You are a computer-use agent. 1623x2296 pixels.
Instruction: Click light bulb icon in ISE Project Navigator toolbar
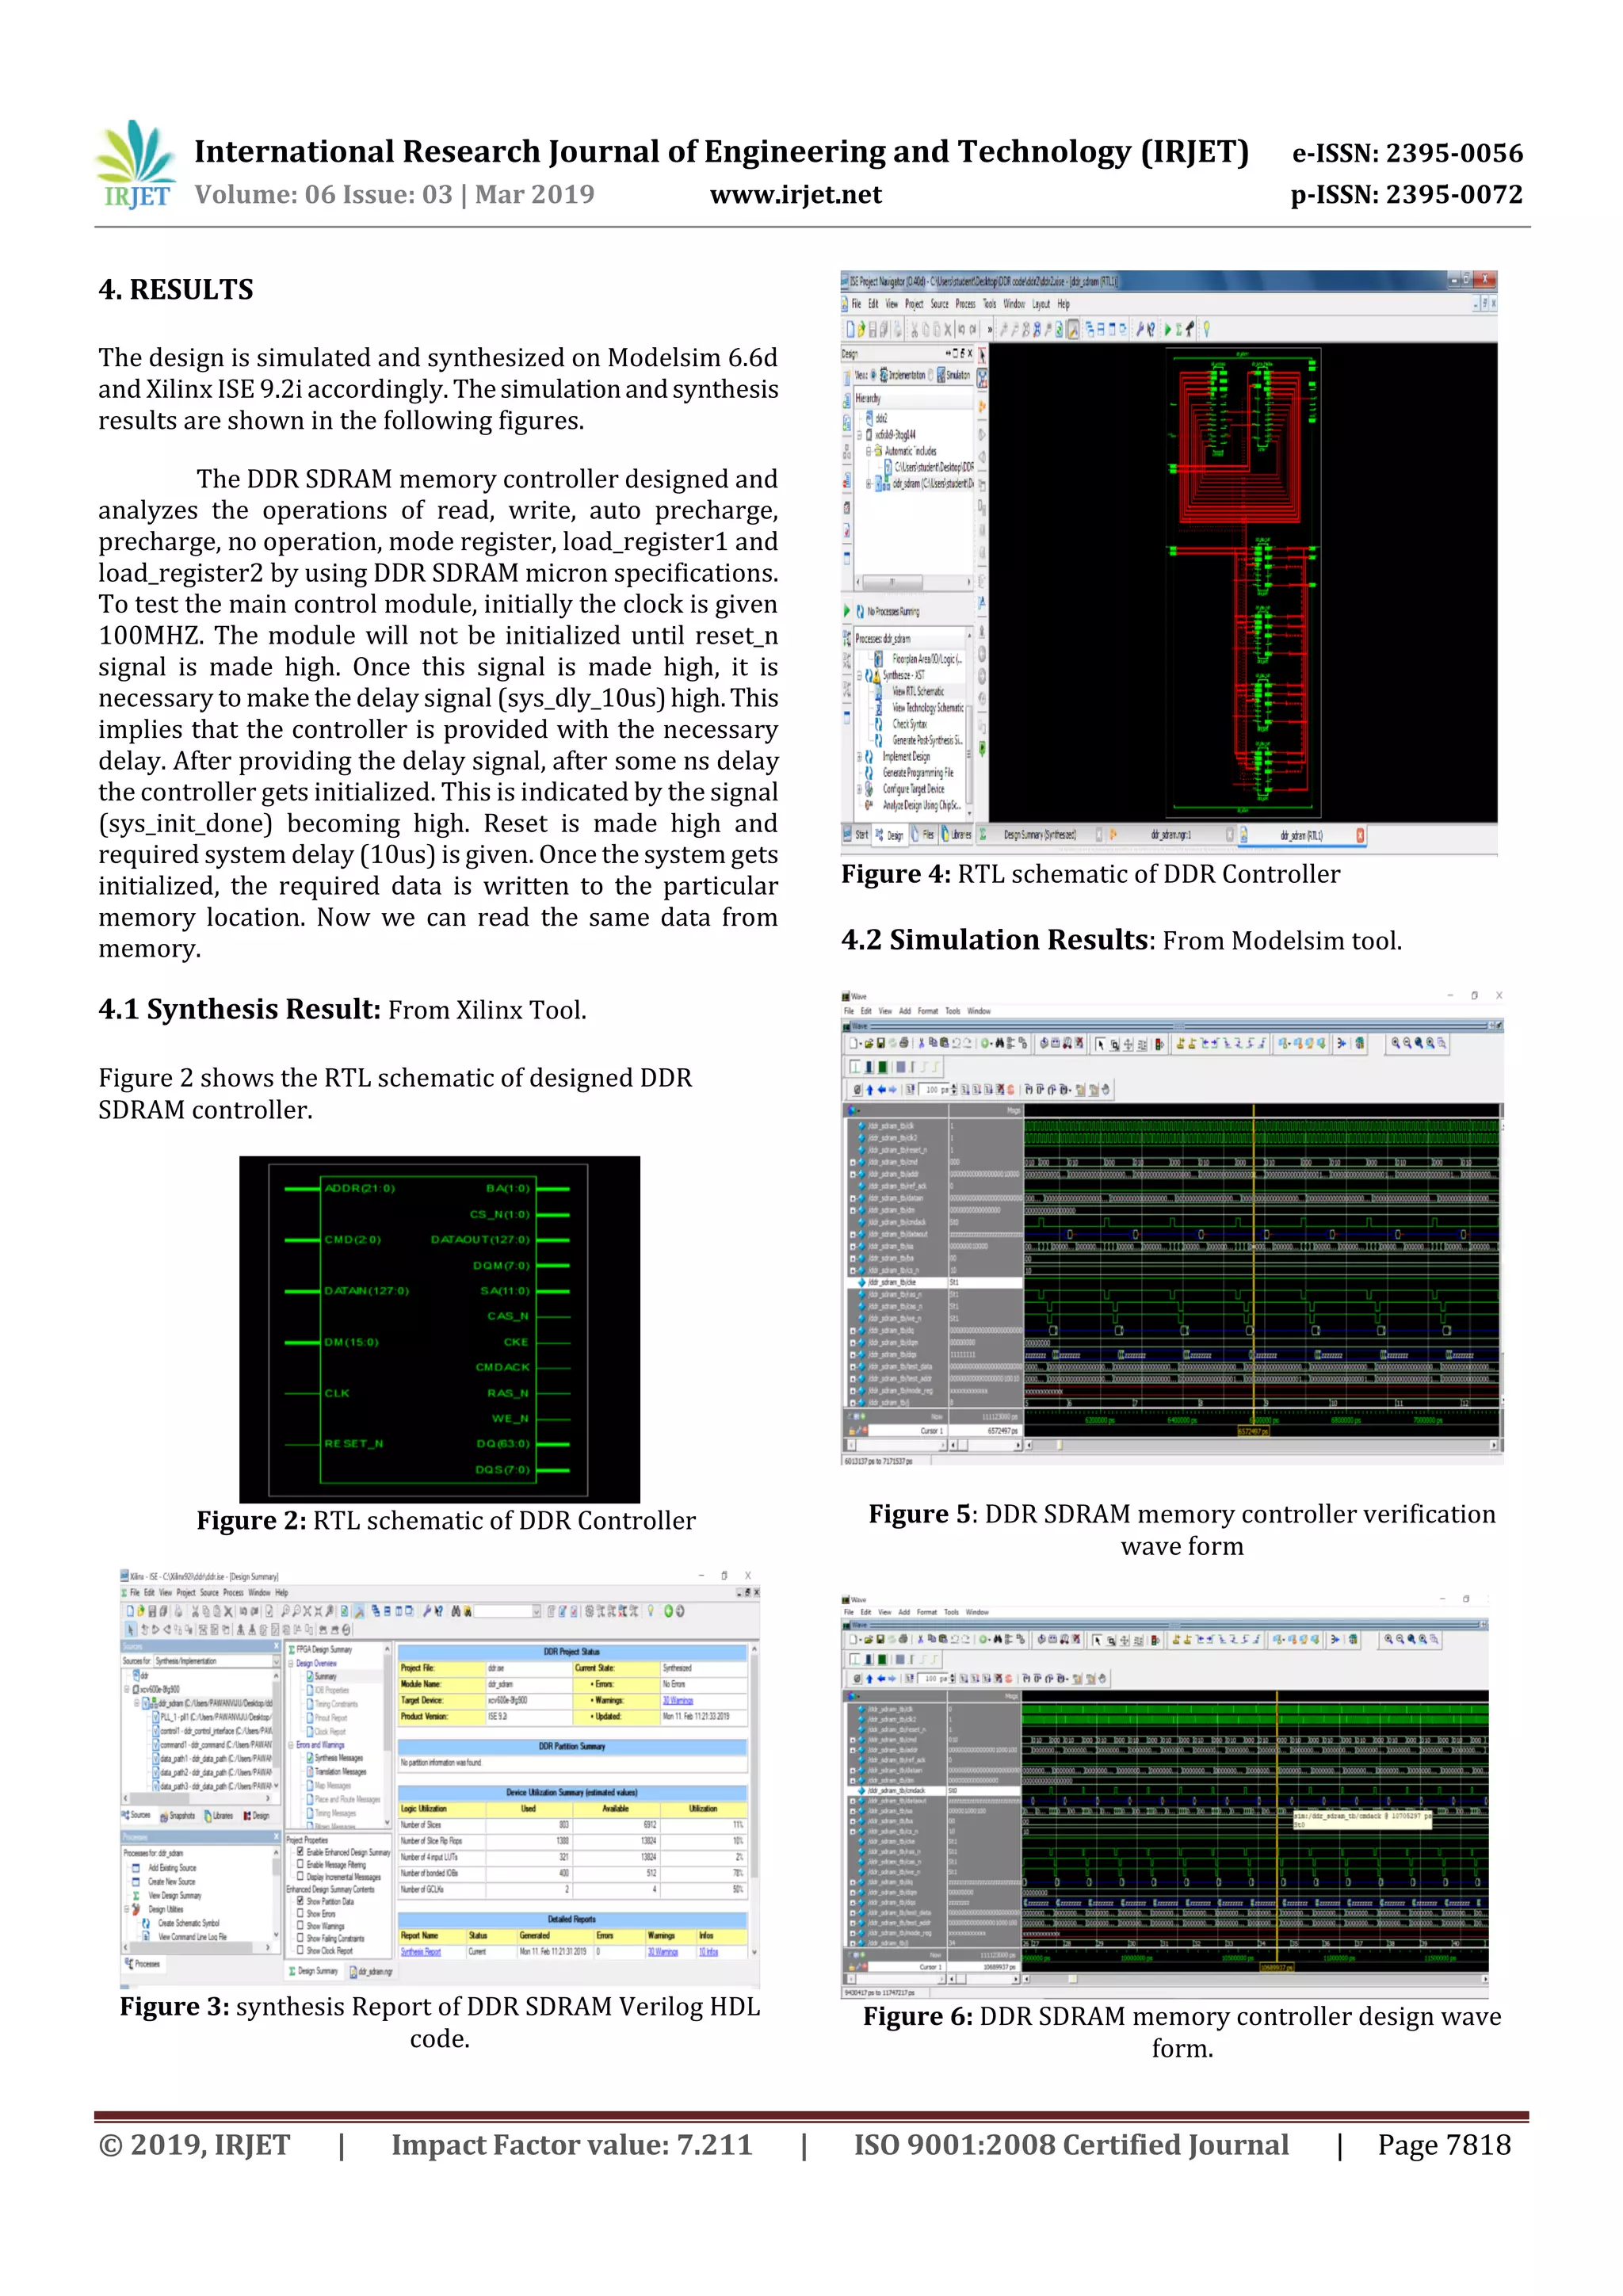(1206, 329)
